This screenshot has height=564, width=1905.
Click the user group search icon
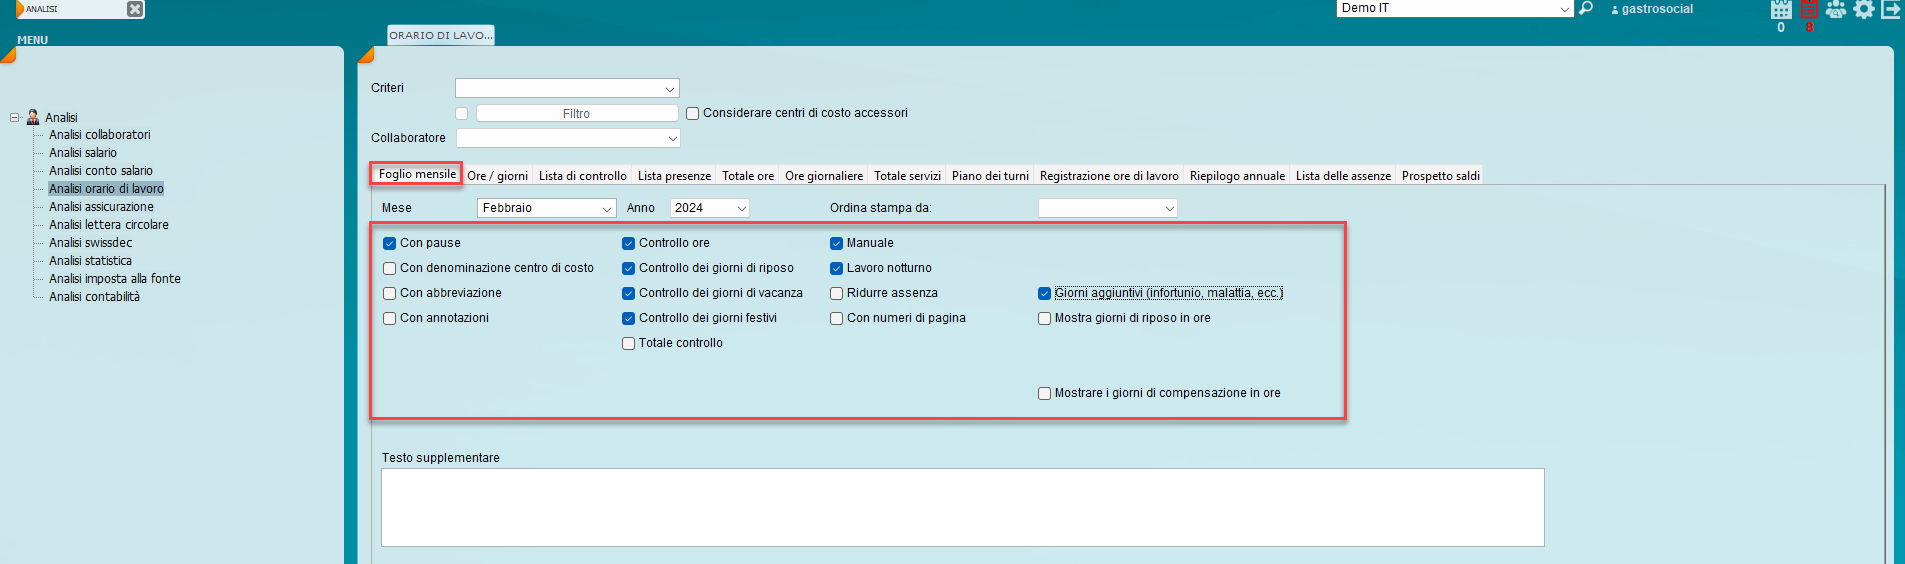click(x=1836, y=10)
